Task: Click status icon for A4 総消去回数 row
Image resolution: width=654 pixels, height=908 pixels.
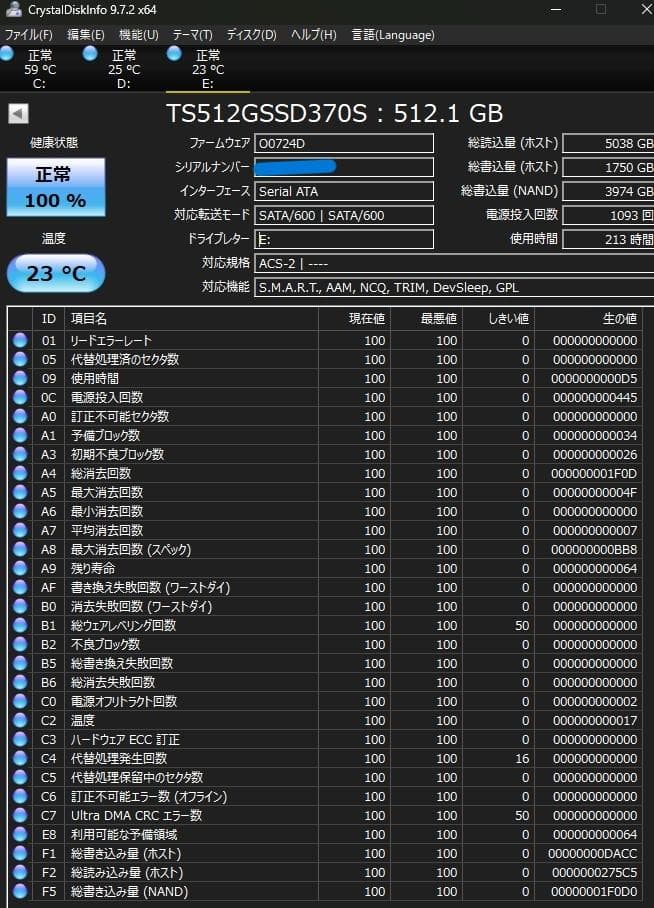Action: [20, 473]
